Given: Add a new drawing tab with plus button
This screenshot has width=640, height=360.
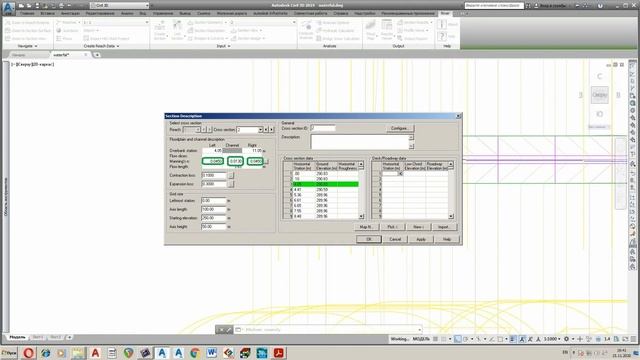Looking at the screenshot, I should tap(97, 55).
